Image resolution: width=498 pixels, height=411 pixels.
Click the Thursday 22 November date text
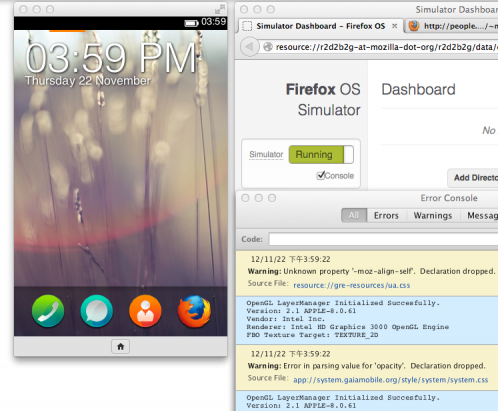point(88,81)
